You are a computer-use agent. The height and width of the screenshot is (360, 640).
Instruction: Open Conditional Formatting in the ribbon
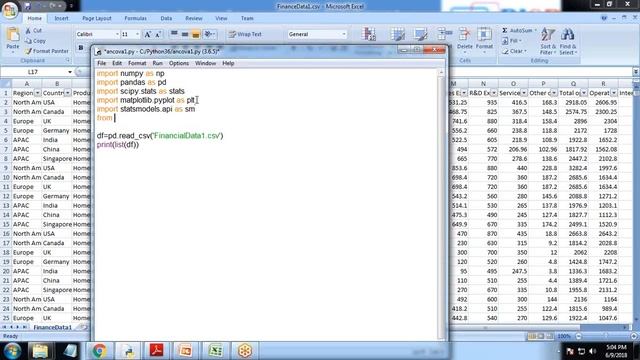[369, 35]
